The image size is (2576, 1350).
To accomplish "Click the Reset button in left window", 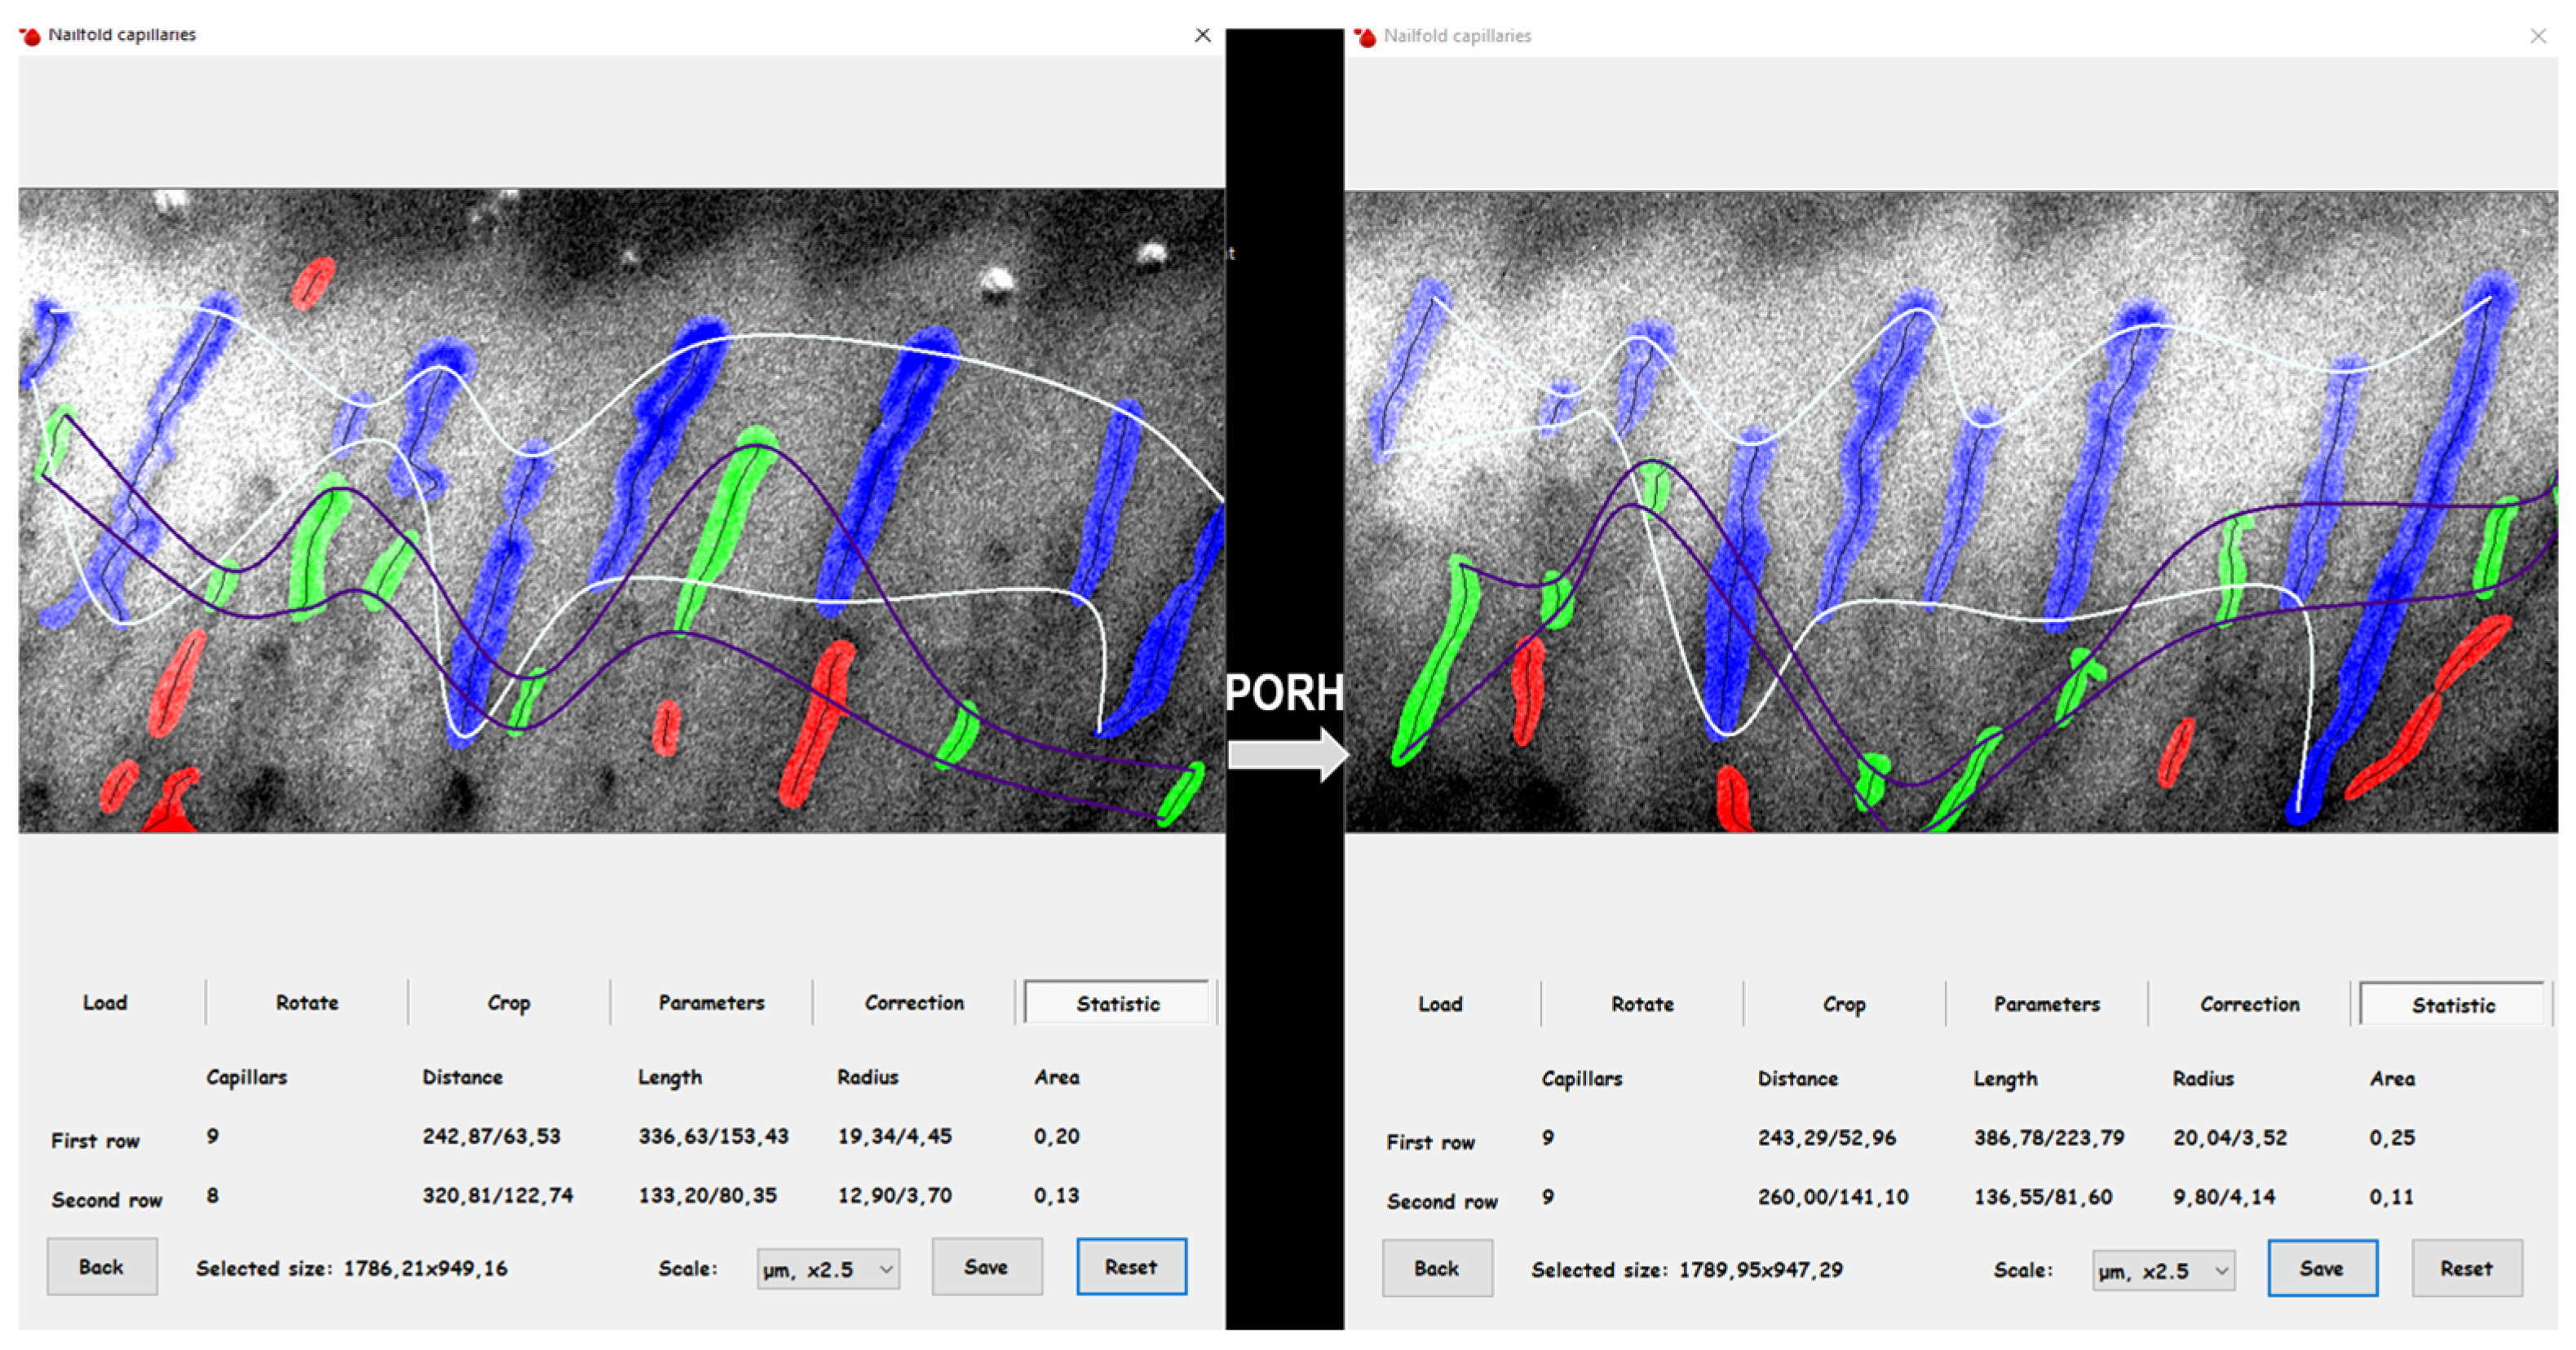I will pyautogui.click(x=1131, y=1266).
